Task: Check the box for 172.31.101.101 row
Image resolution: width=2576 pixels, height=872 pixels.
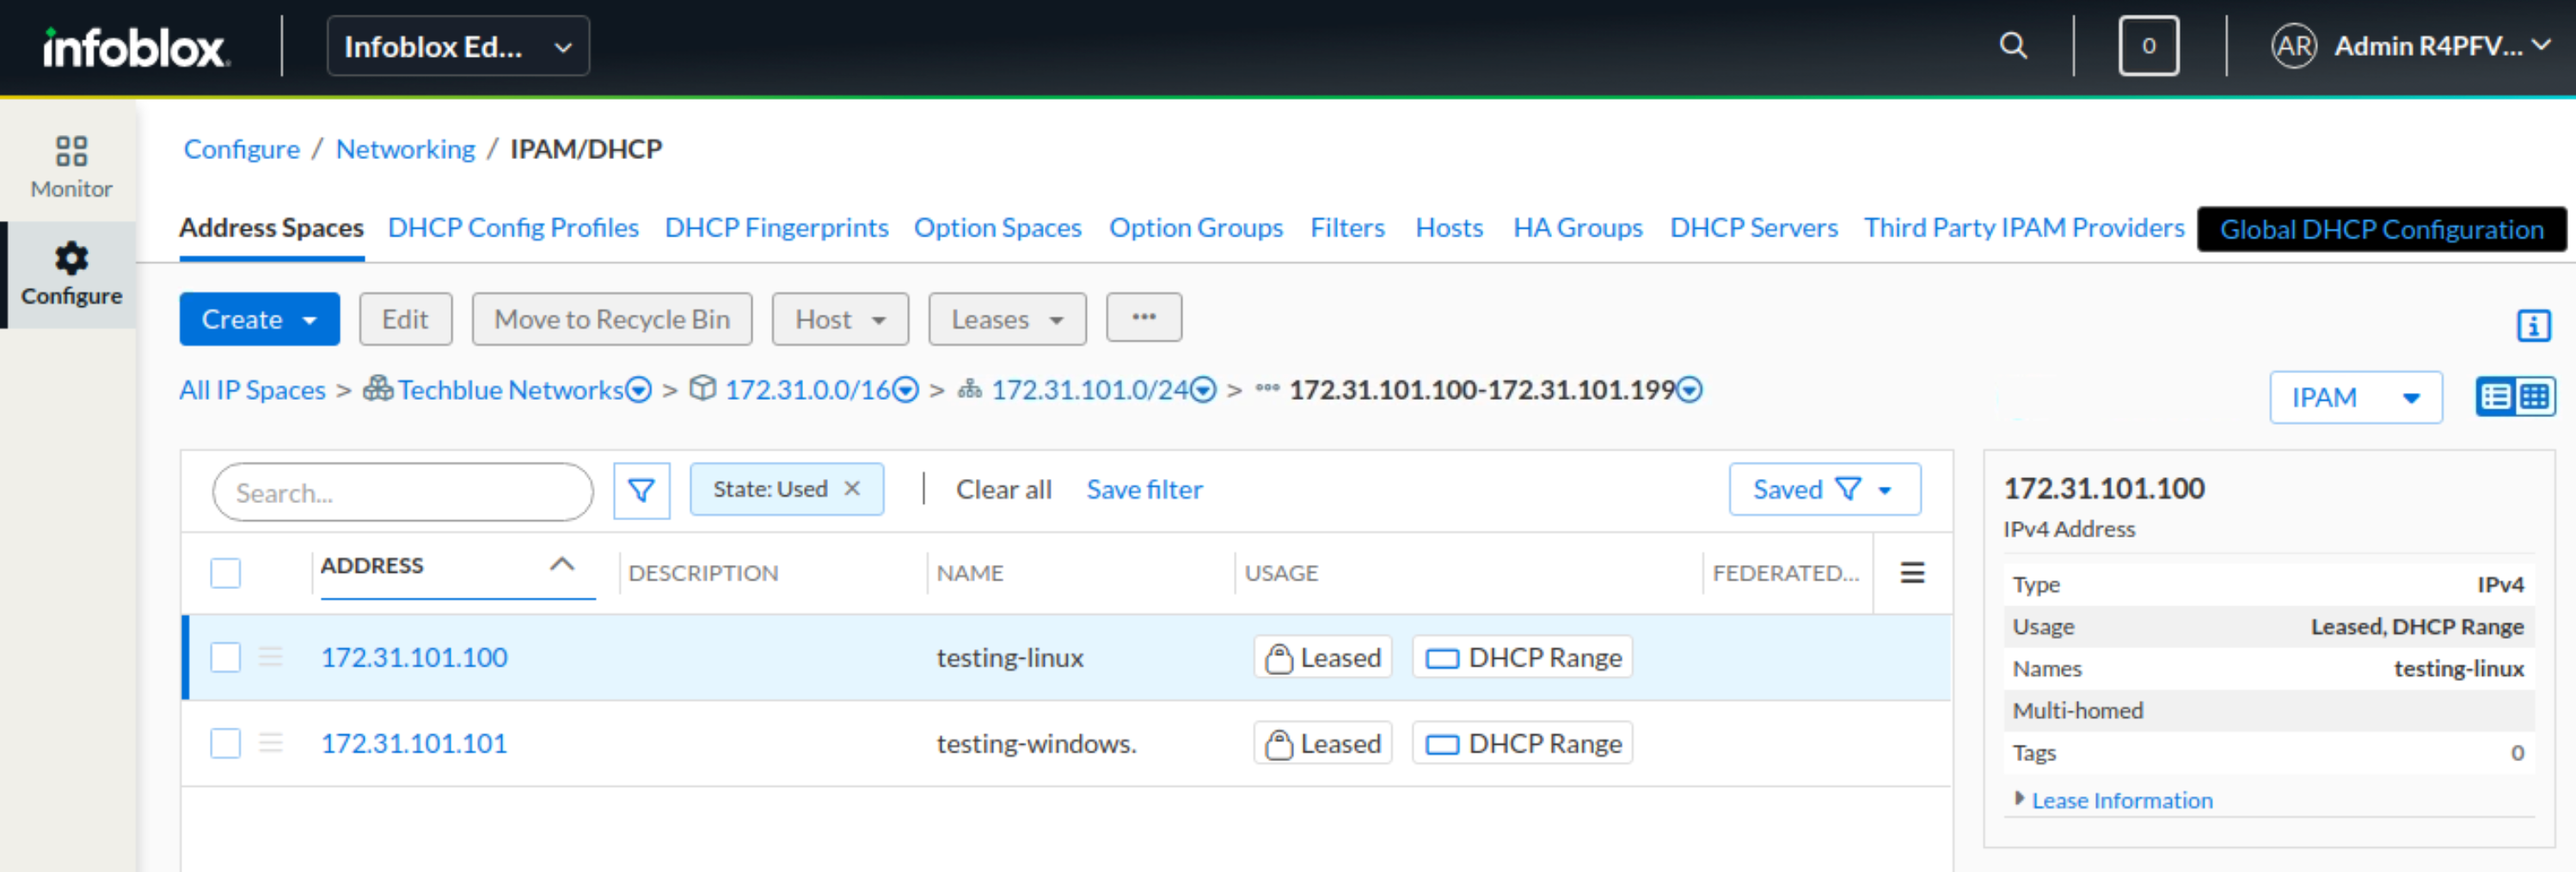Action: tap(226, 743)
